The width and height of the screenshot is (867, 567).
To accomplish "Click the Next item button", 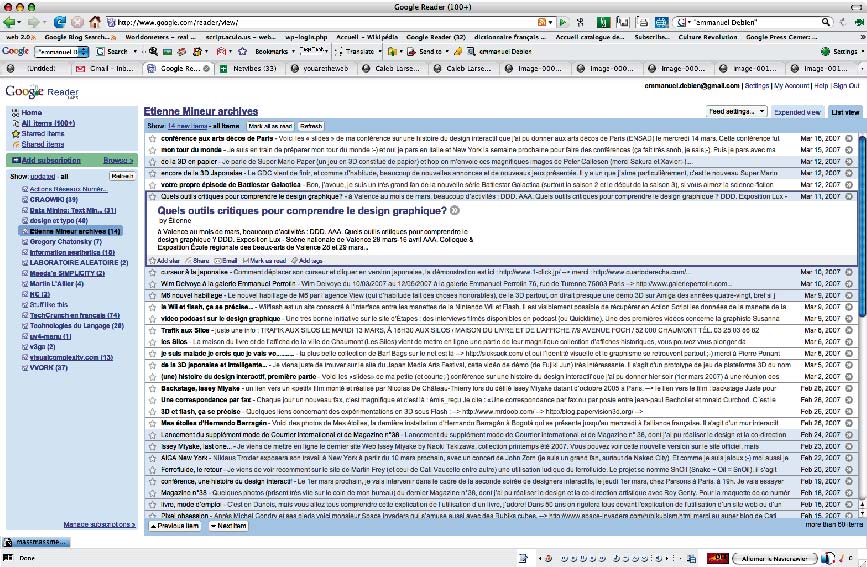I will [228, 526].
